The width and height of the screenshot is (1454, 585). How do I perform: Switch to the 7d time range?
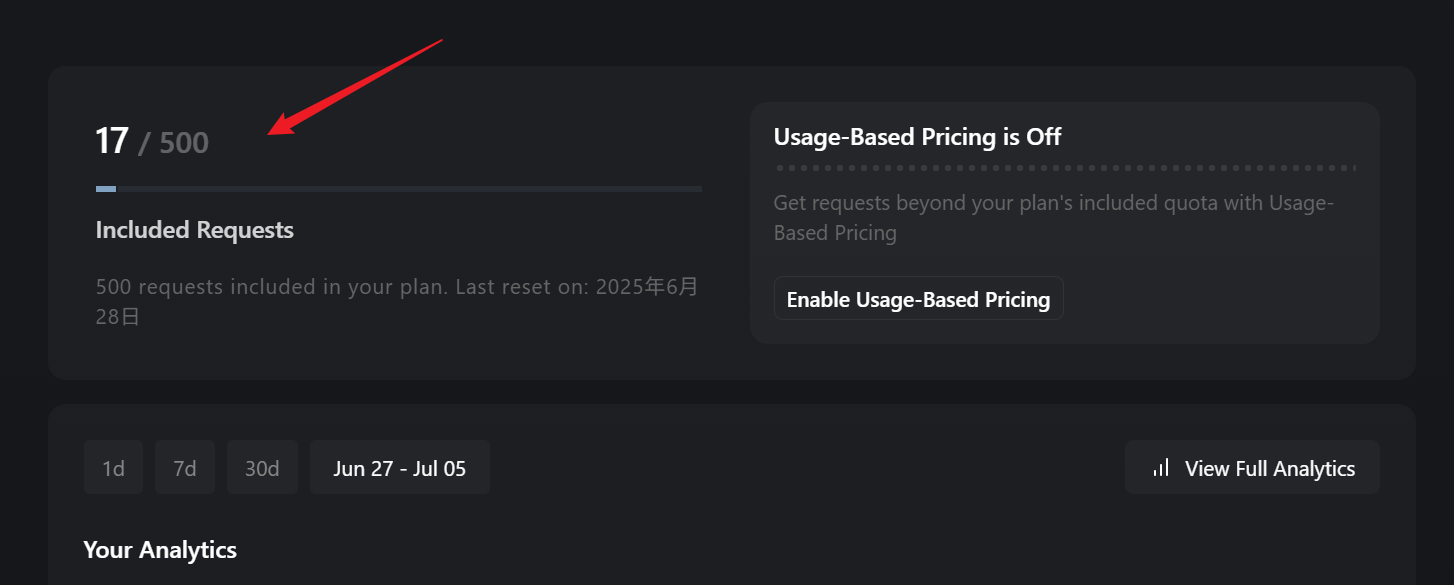pyautogui.click(x=184, y=467)
